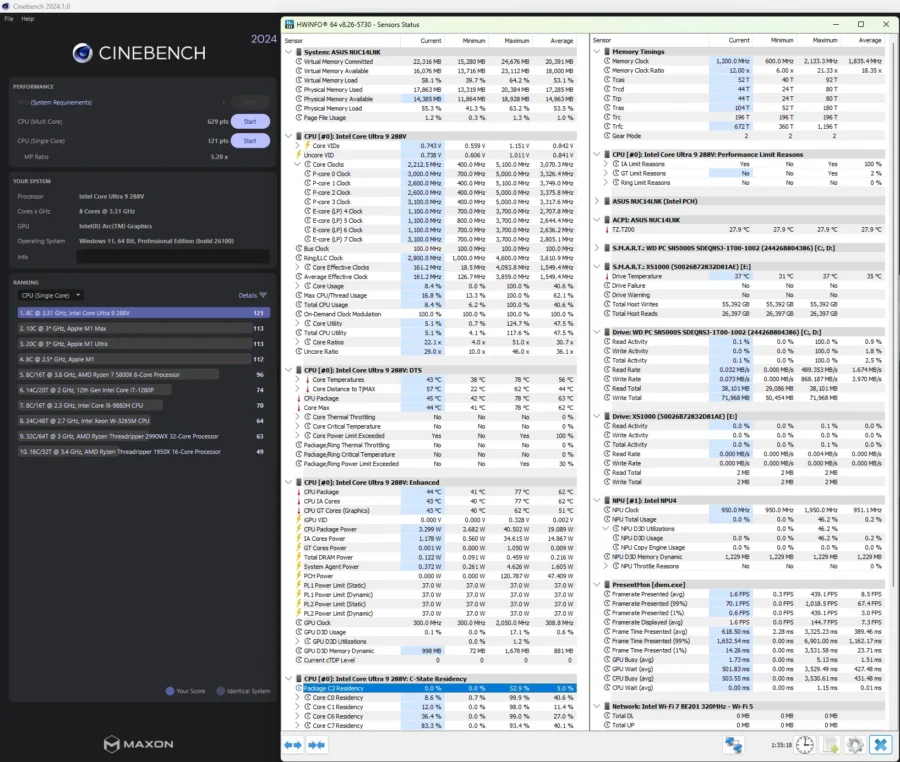Click the Details link in Ranking
This screenshot has height=762, width=900.
pyautogui.click(x=247, y=296)
